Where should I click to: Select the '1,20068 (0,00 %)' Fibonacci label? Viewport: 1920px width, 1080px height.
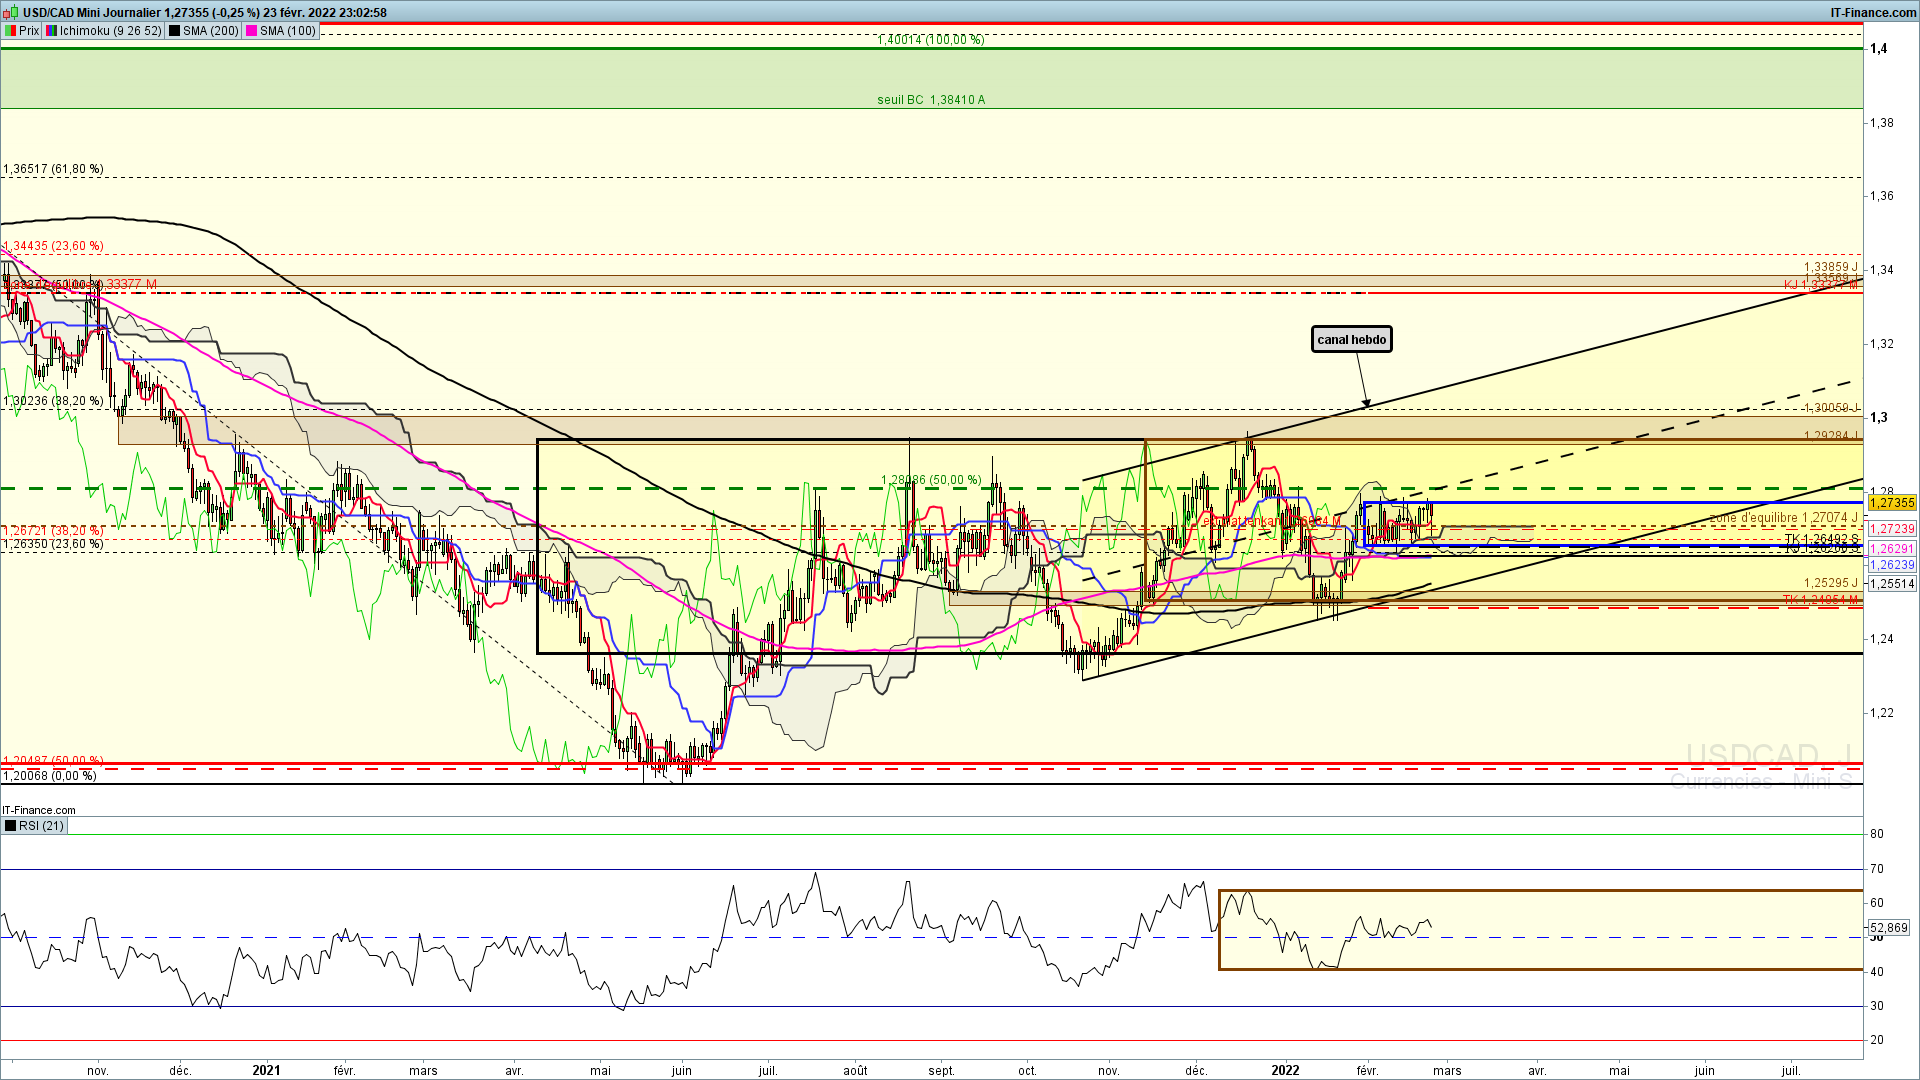pos(50,776)
